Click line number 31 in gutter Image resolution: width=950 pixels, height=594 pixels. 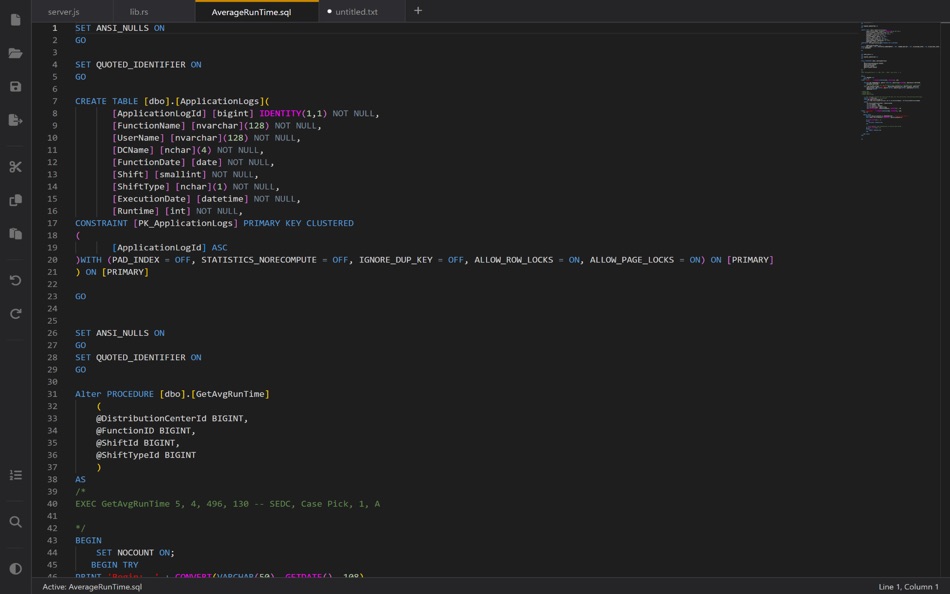[53, 394]
